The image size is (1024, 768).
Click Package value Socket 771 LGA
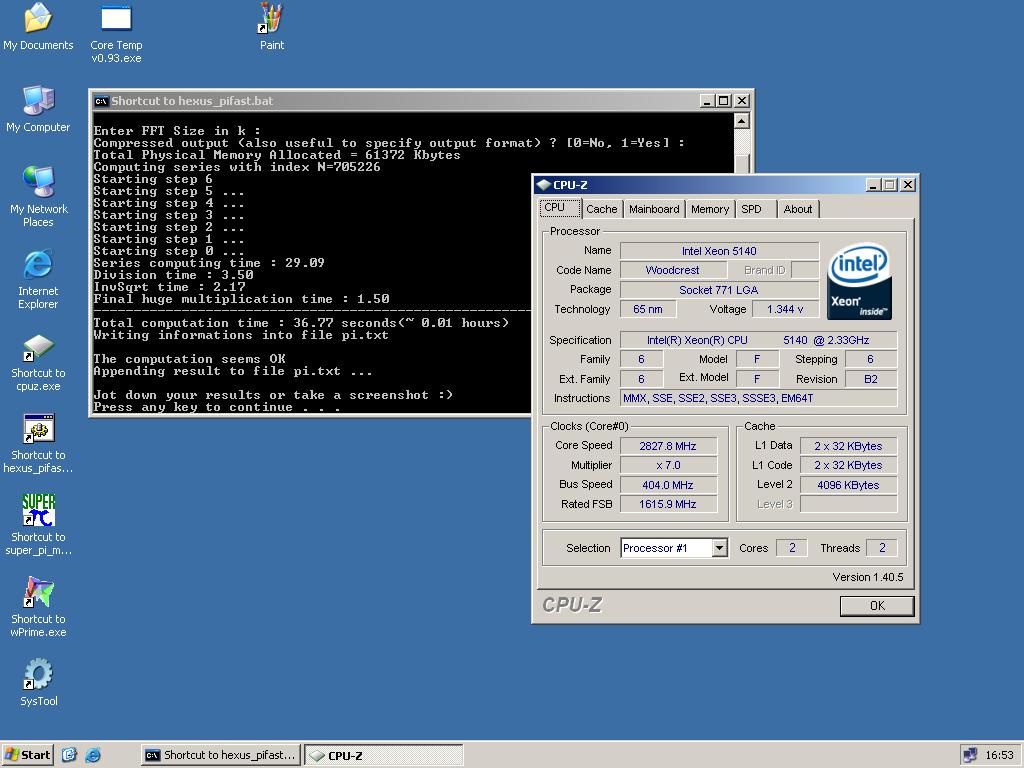tap(719, 290)
